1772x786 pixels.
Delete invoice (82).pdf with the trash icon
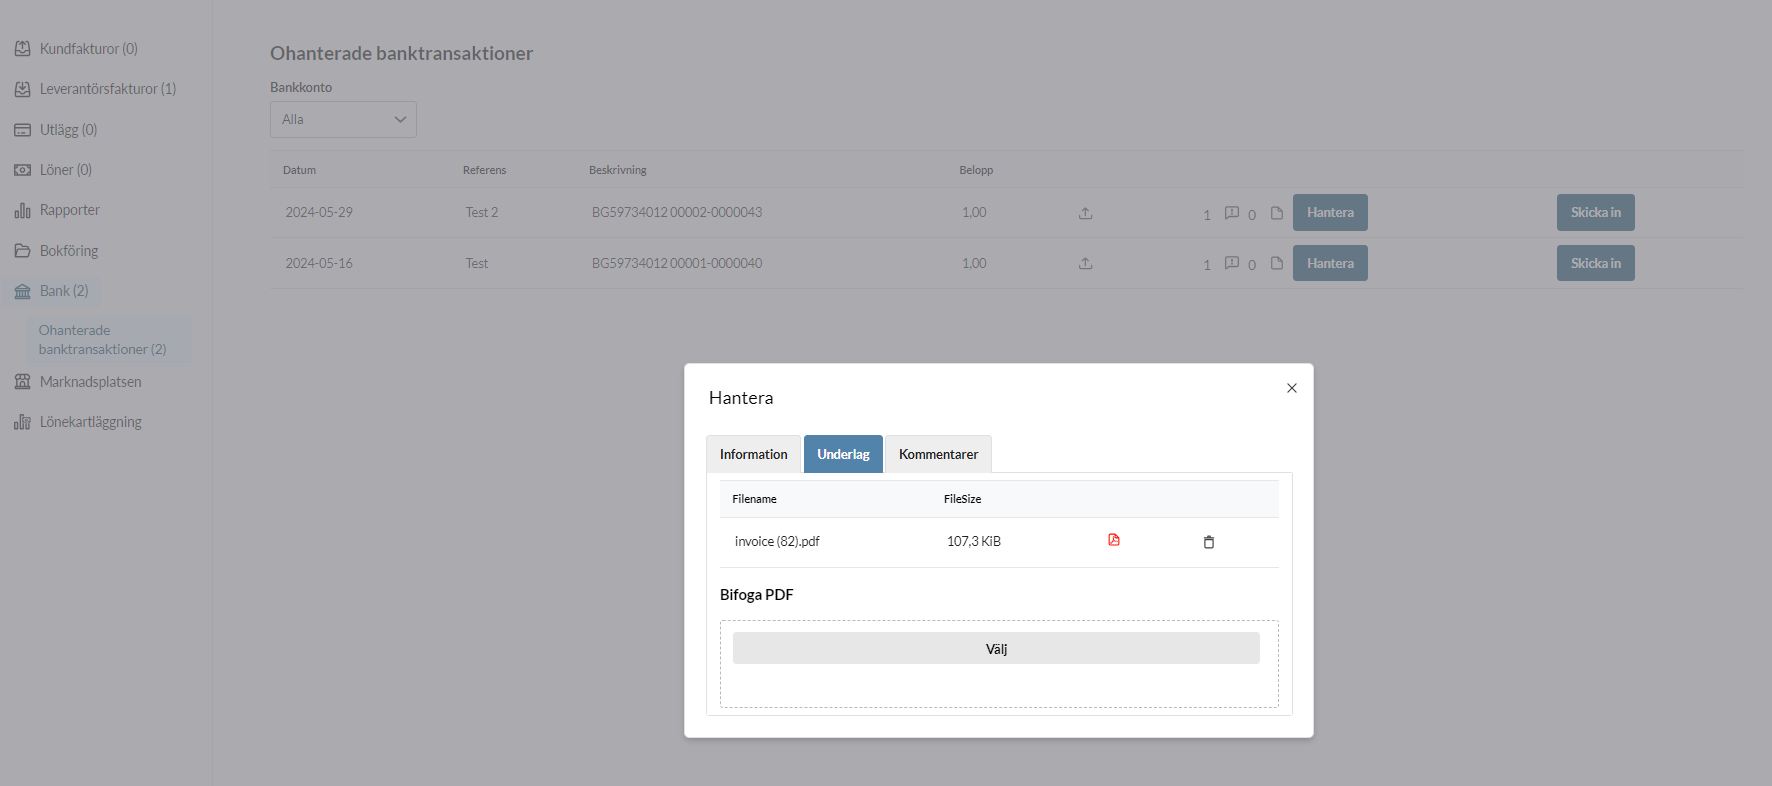point(1209,542)
